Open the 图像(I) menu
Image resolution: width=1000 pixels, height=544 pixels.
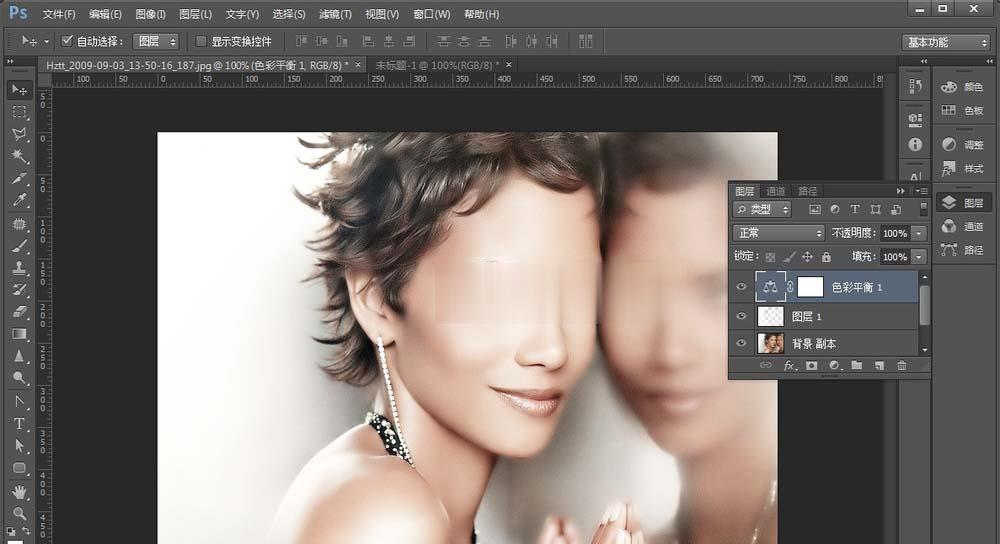click(151, 14)
